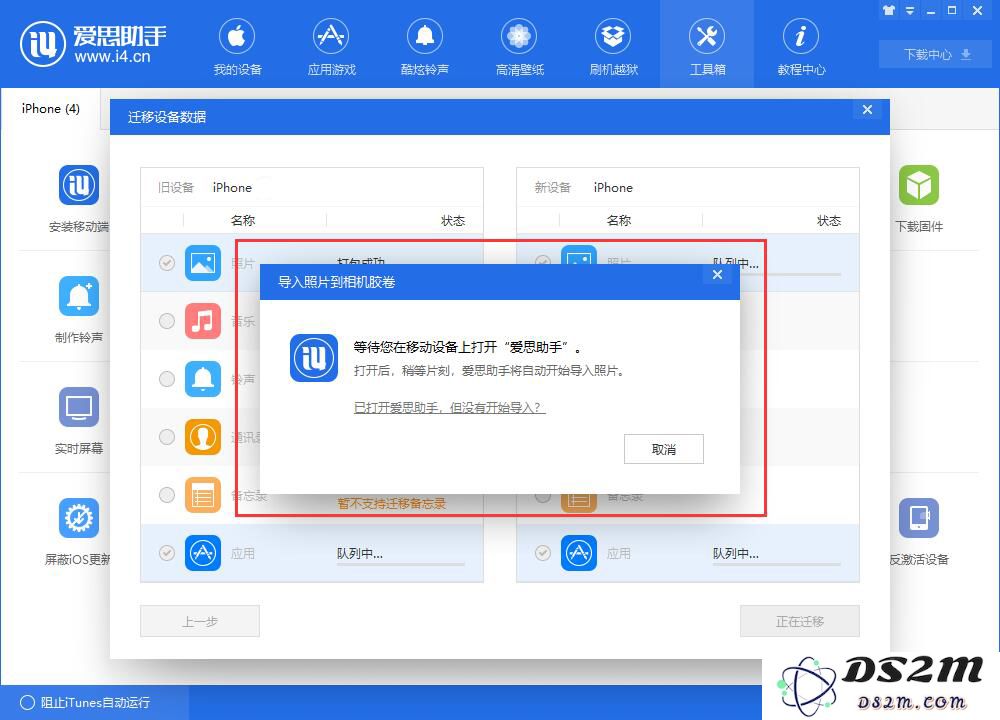Open the 安装移动端 tool
1000x720 pixels.
pos(78,199)
